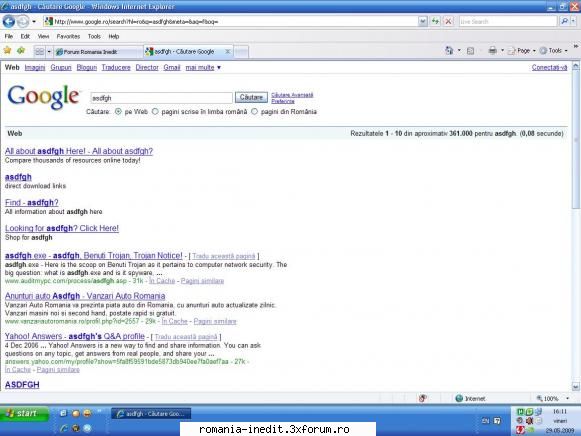Click the browser Back arrow button
Image resolution: width=581 pixels, height=436 pixels.
(x=9, y=21)
